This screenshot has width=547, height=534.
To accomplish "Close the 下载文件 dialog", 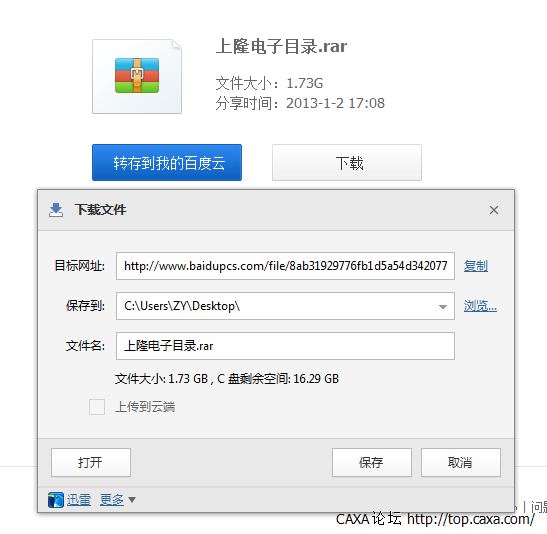I will coord(494,210).
